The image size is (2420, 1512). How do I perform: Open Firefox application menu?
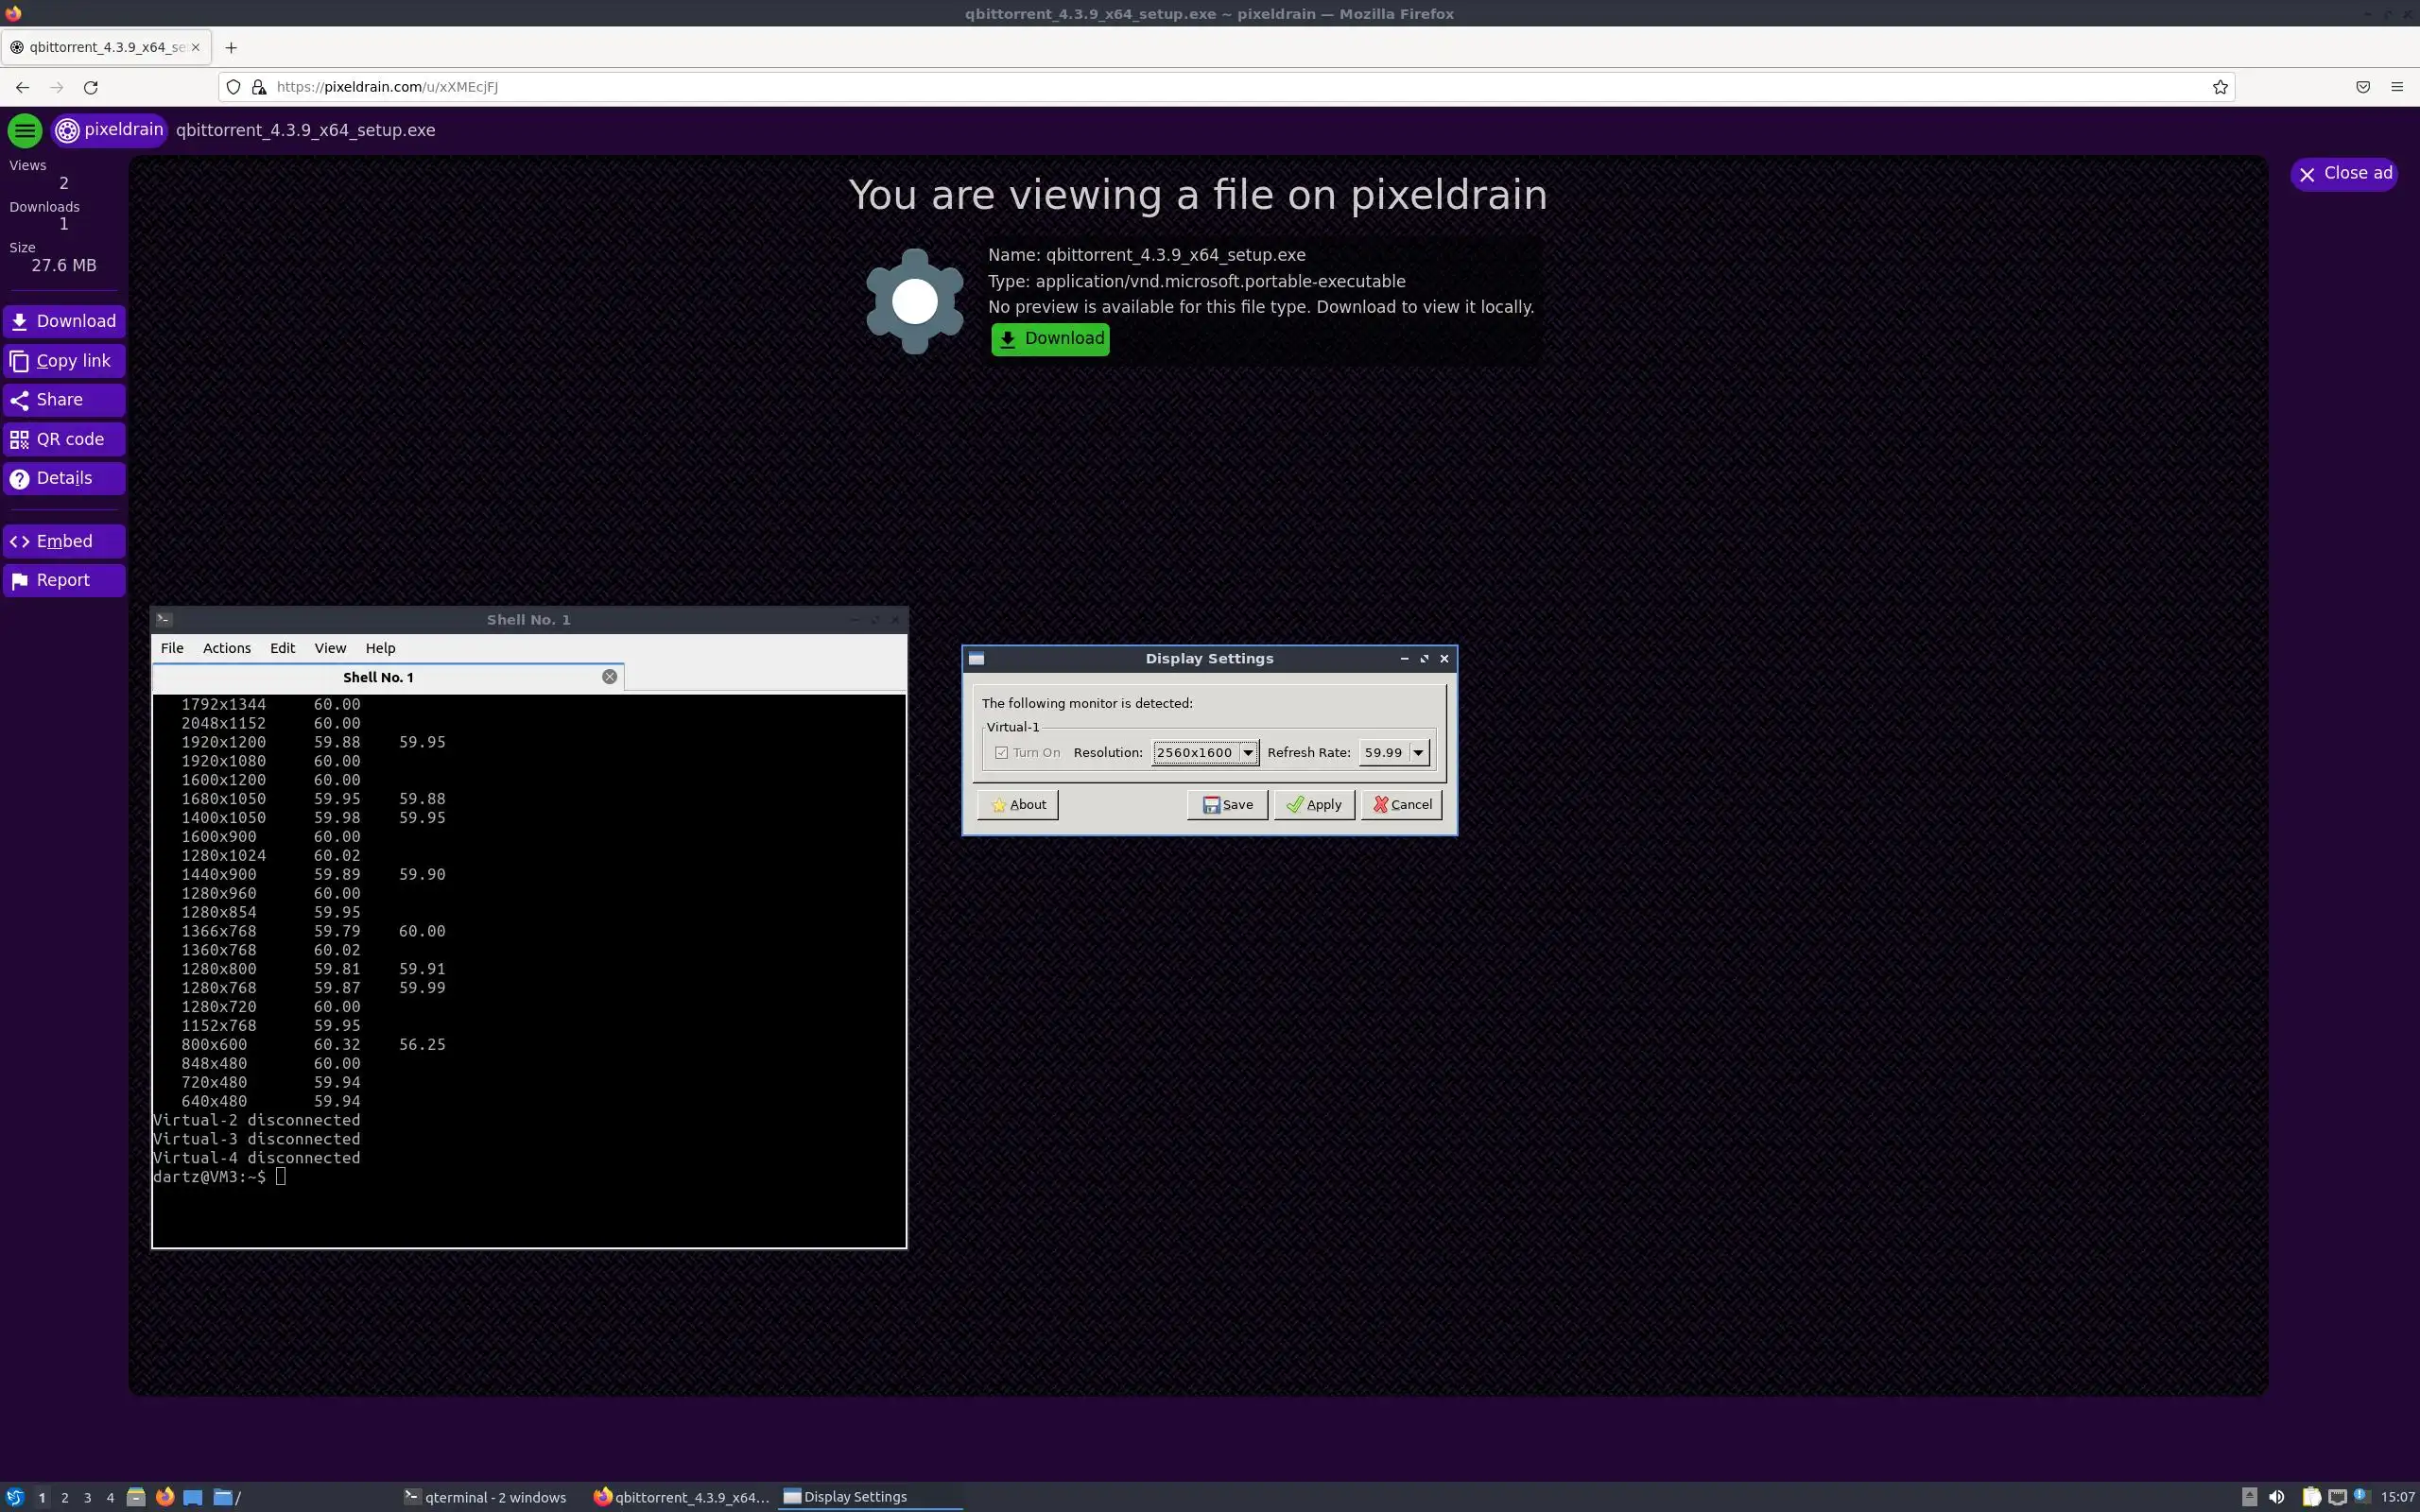point(2397,87)
